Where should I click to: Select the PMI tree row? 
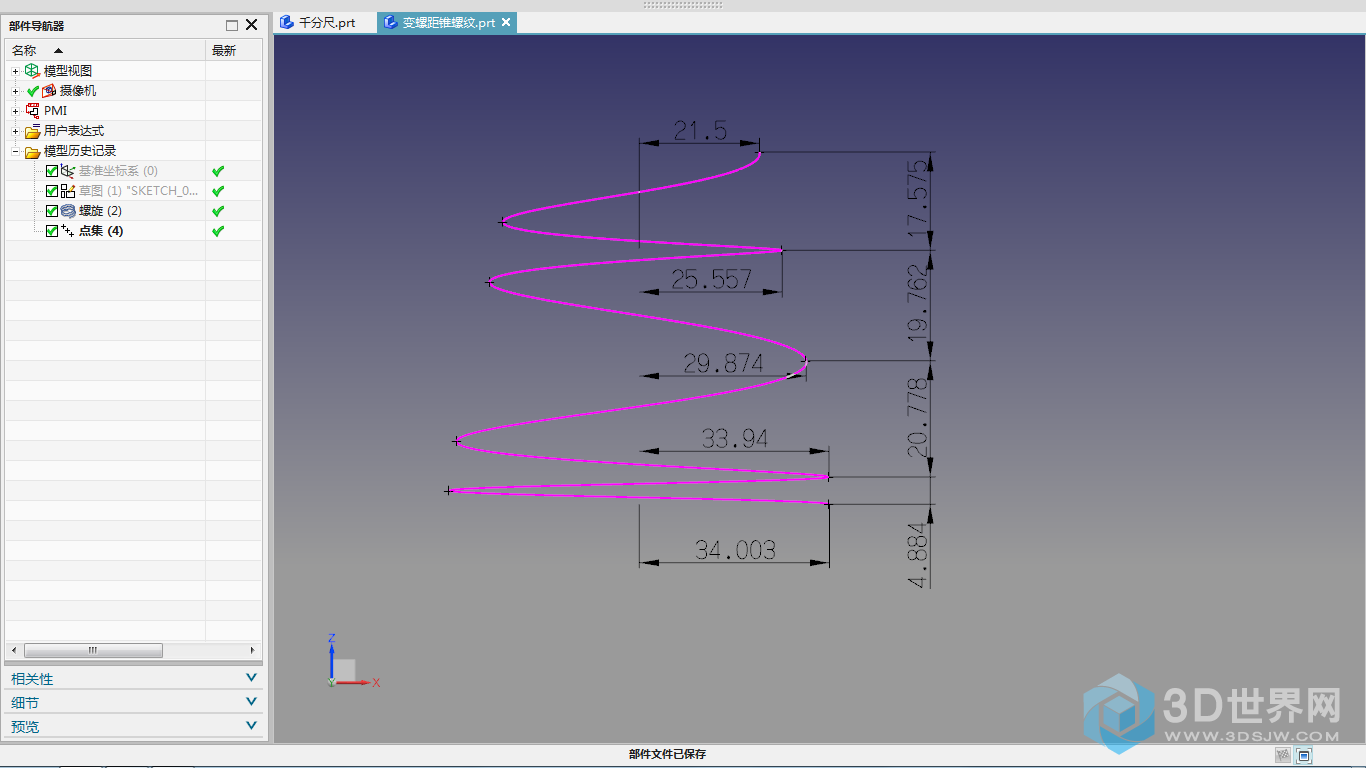(x=133, y=111)
